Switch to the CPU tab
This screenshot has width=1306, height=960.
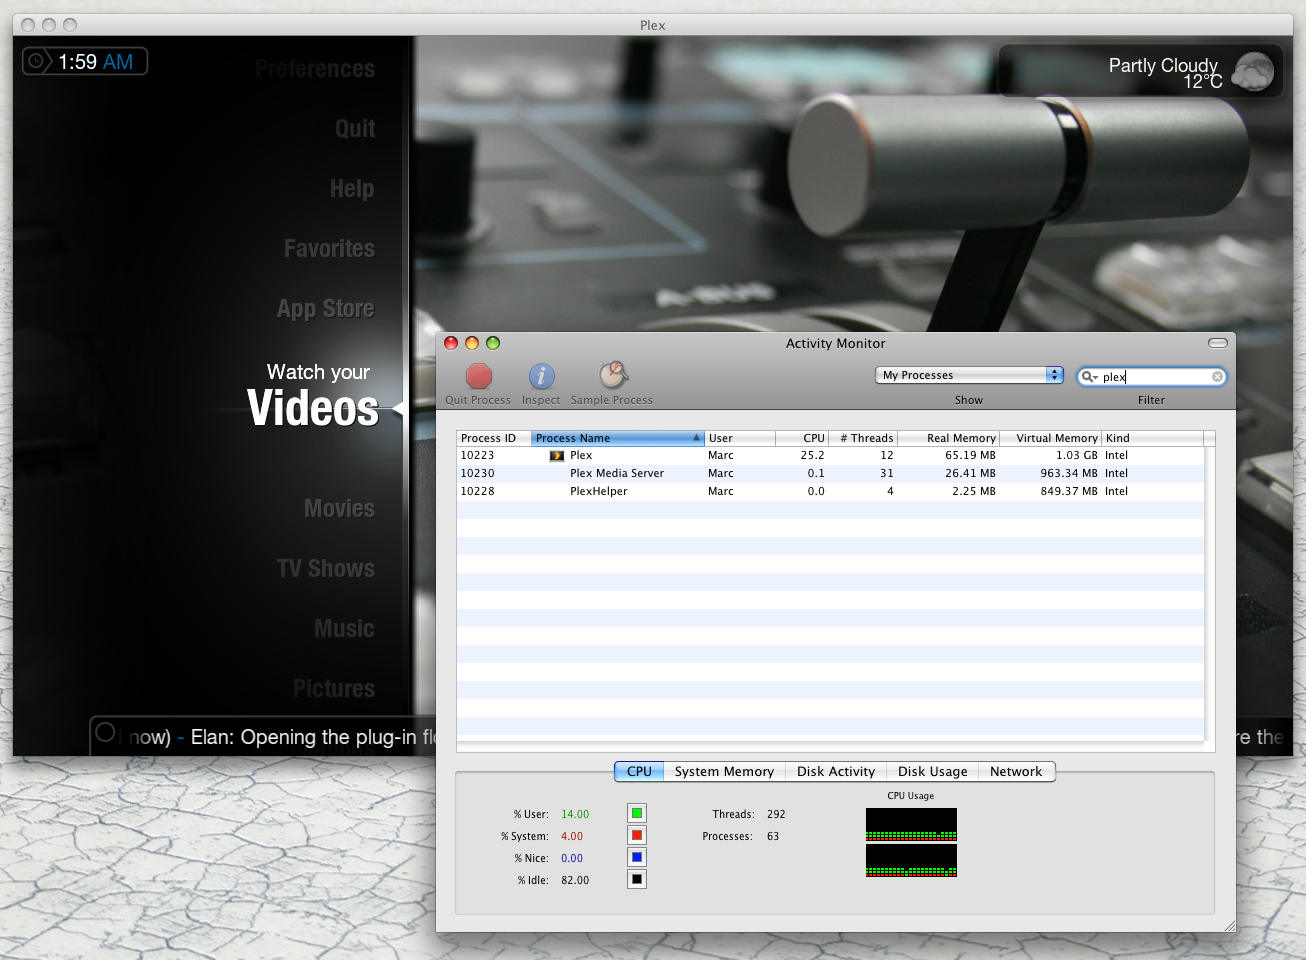639,772
